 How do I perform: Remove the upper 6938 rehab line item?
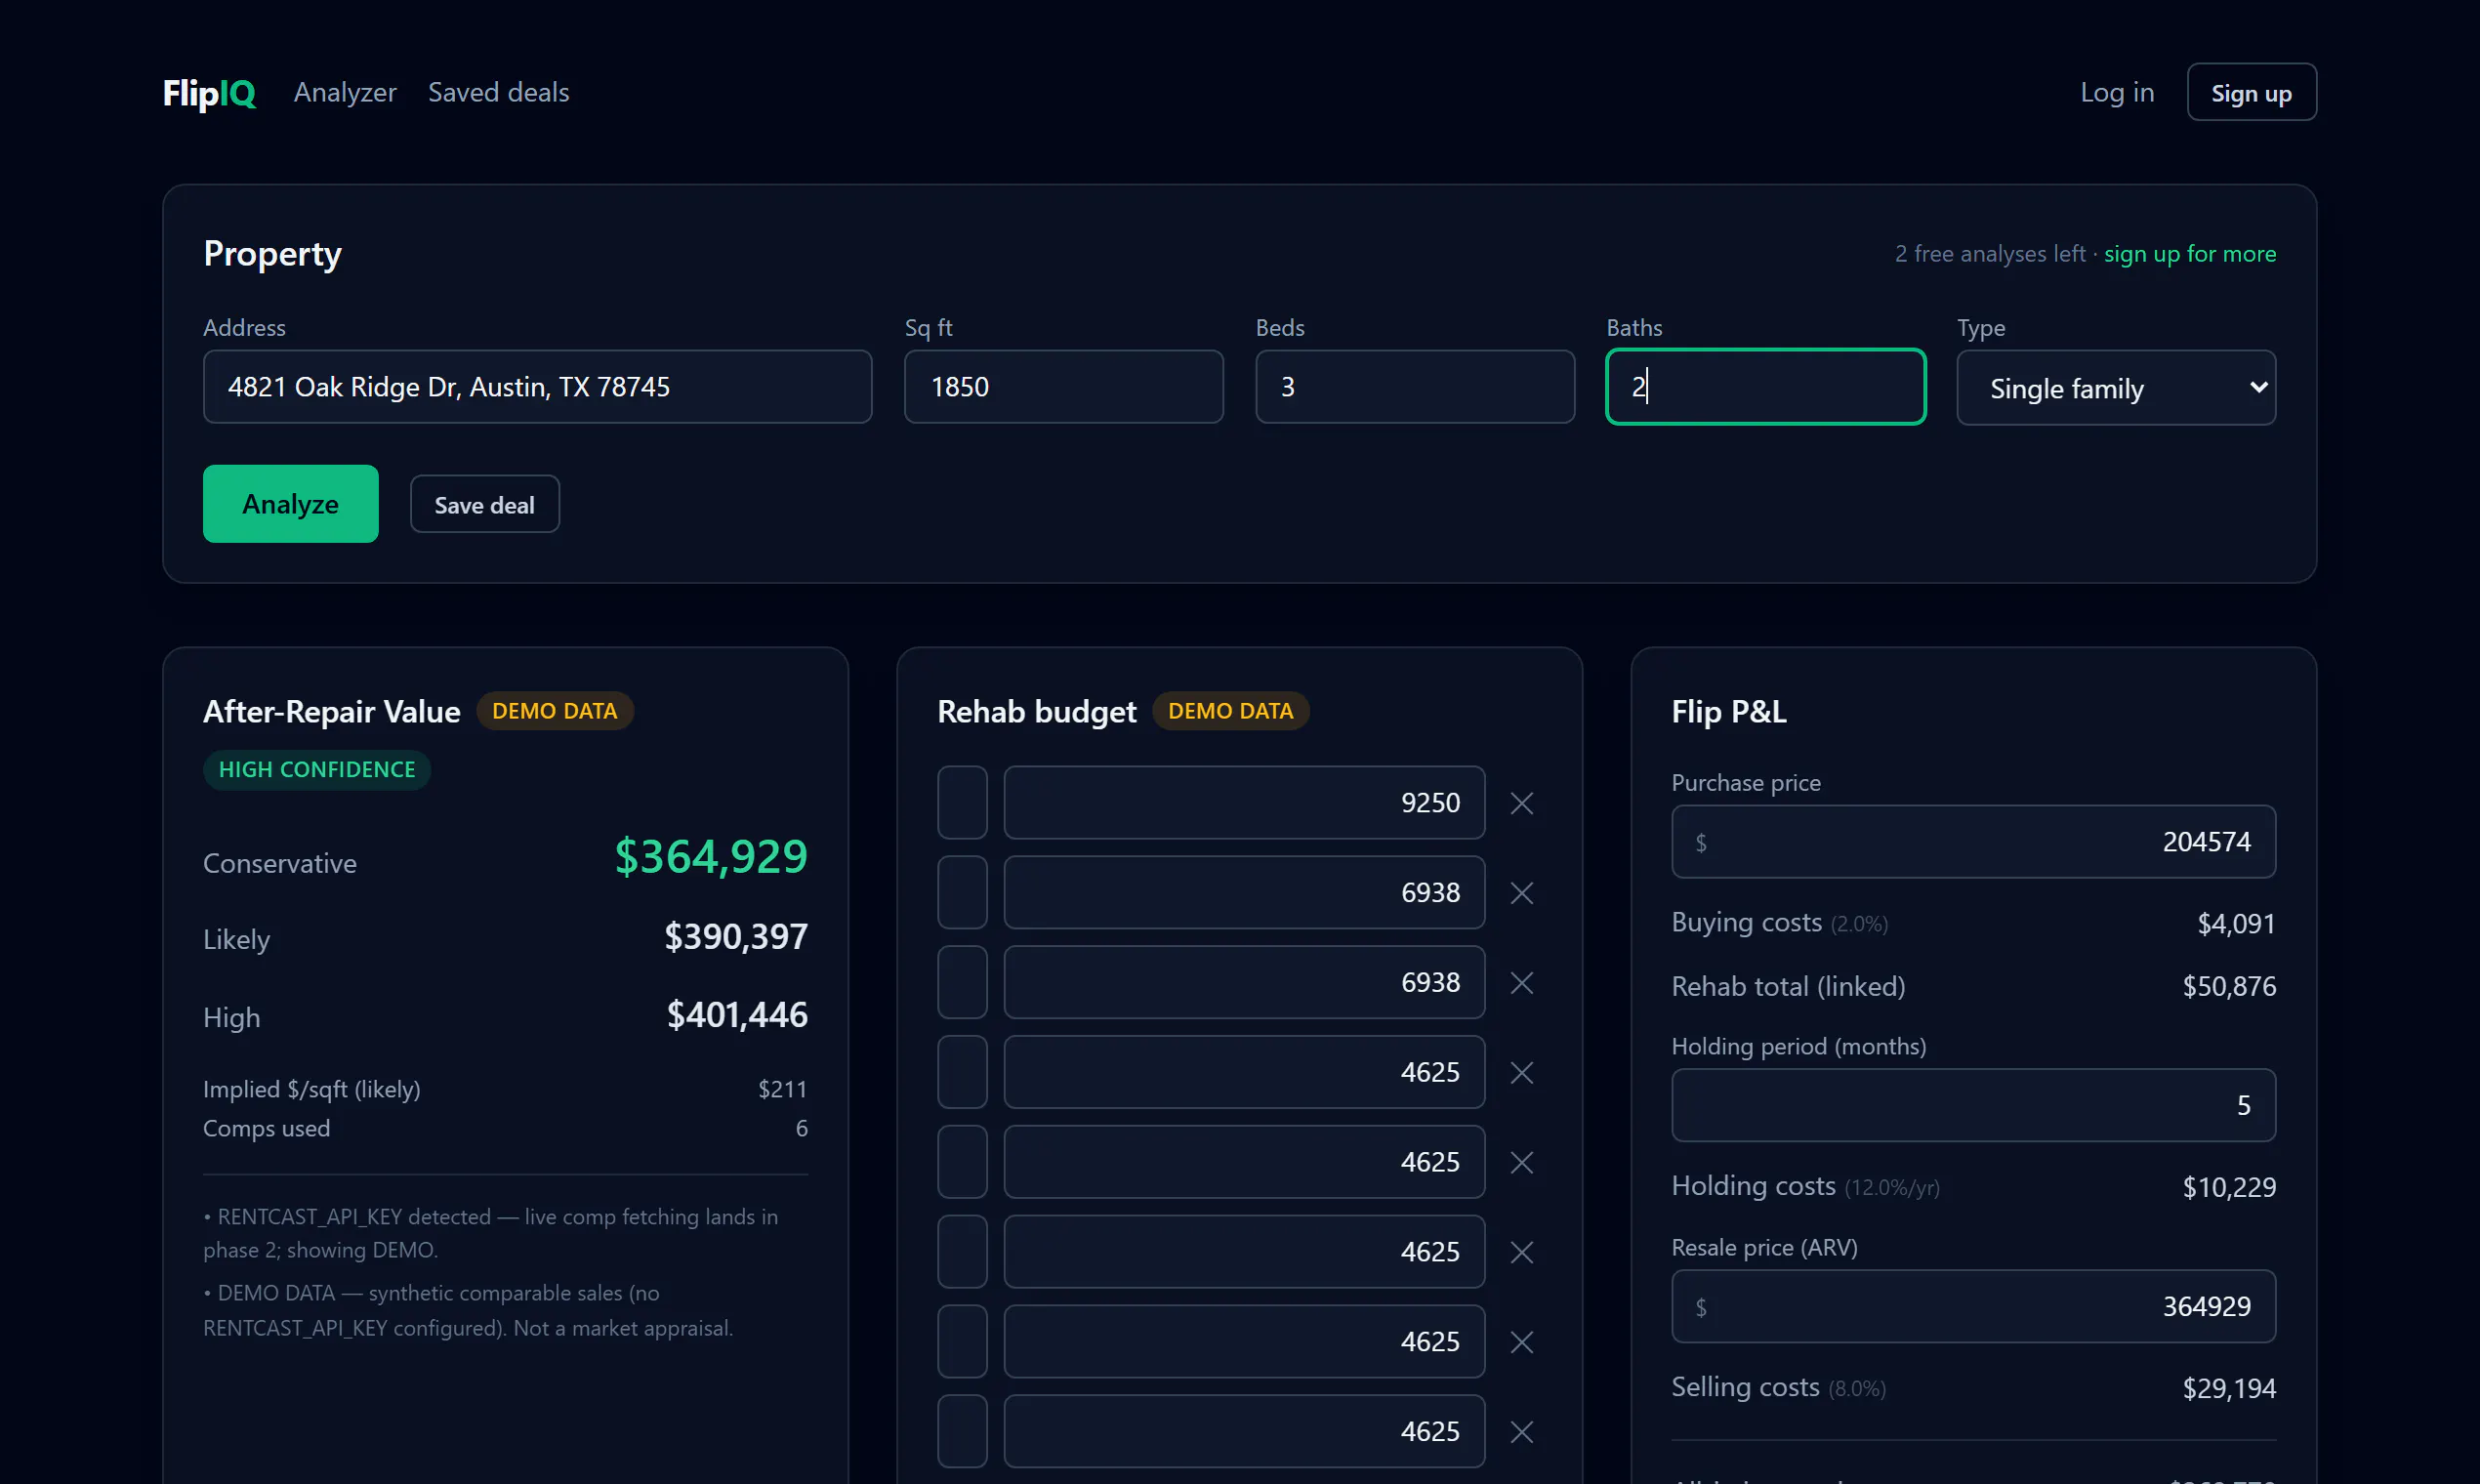click(x=1521, y=893)
